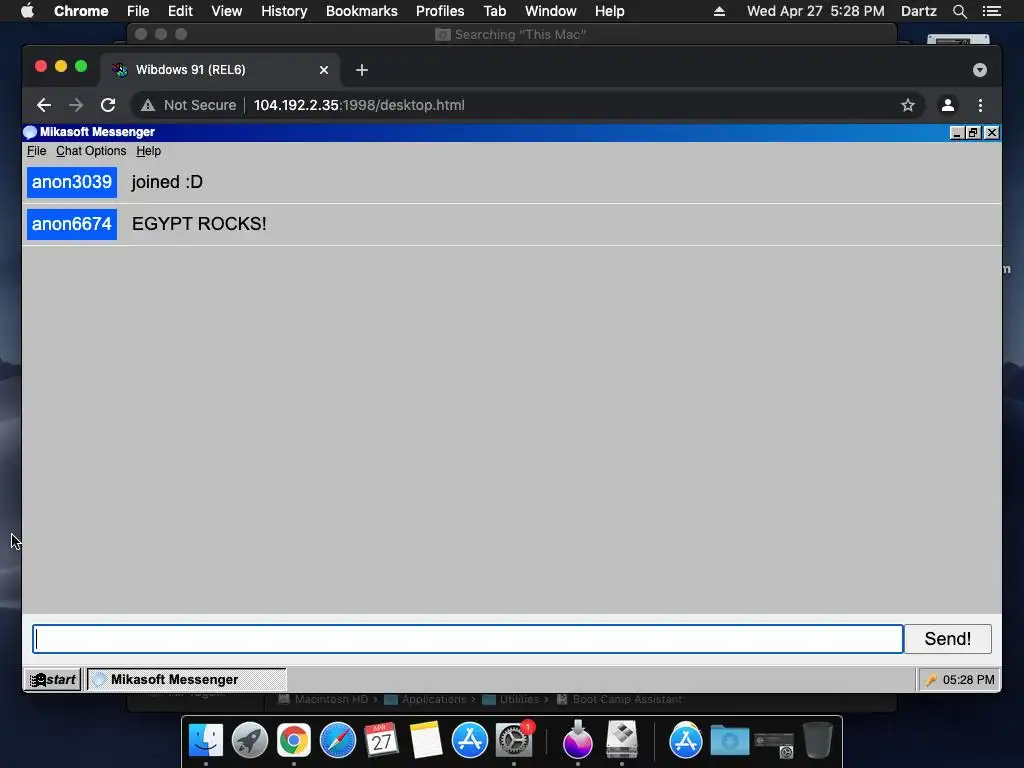Open disk utility drive icon near Trash
Image resolution: width=1024 pixels, height=768 pixels.
[774, 743]
